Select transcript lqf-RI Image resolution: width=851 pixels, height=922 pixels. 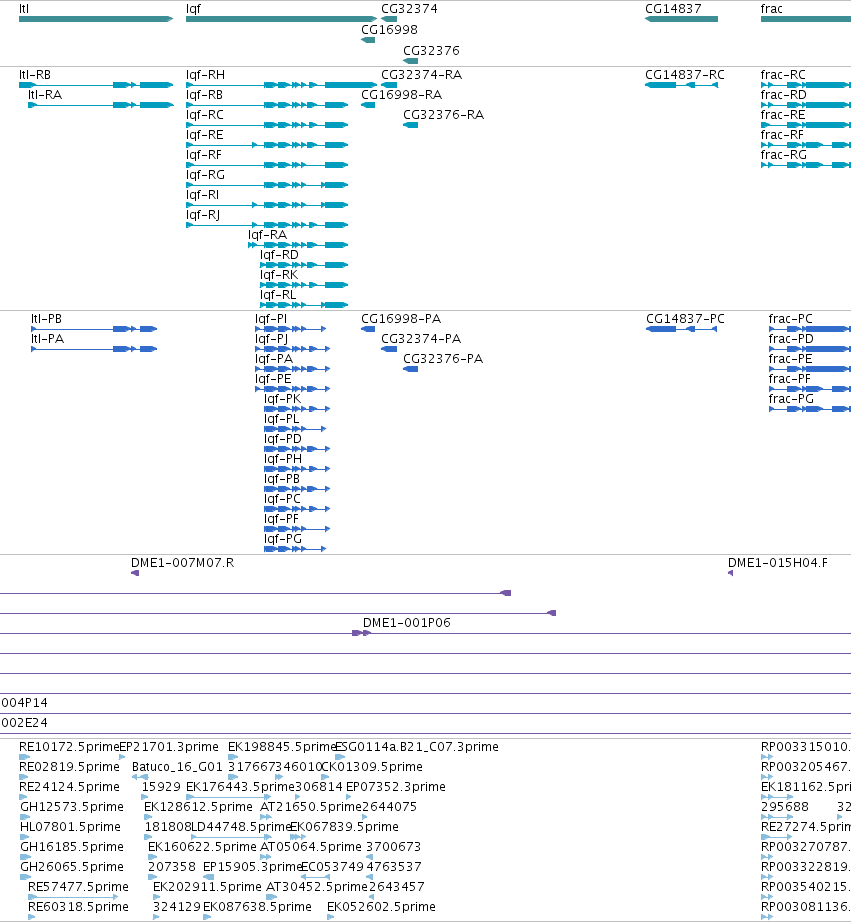click(x=267, y=205)
